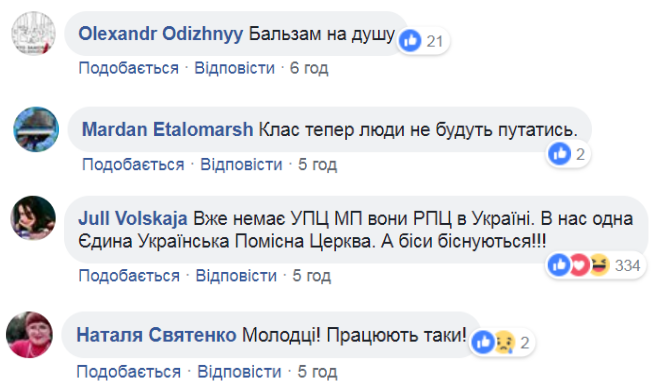Open the Olexandr Odizhnyy name link

point(161,34)
